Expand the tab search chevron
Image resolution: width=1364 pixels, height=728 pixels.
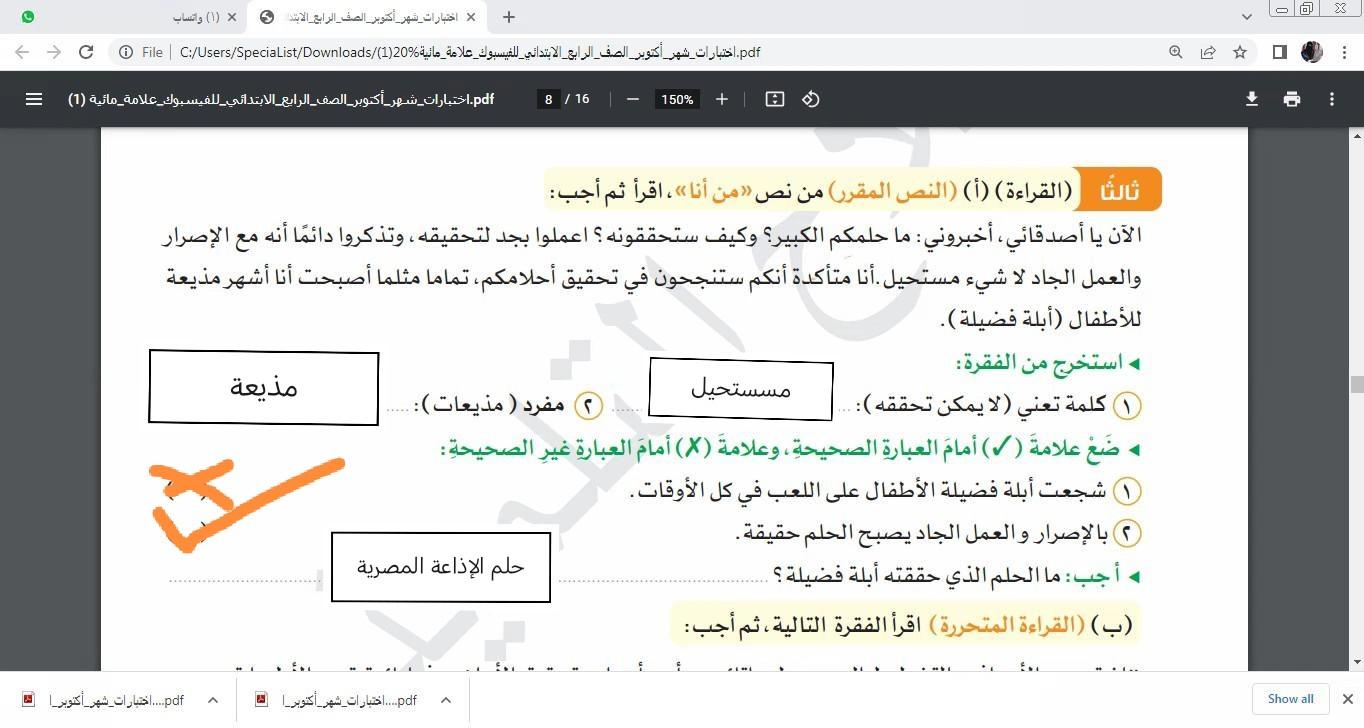click(x=1247, y=17)
